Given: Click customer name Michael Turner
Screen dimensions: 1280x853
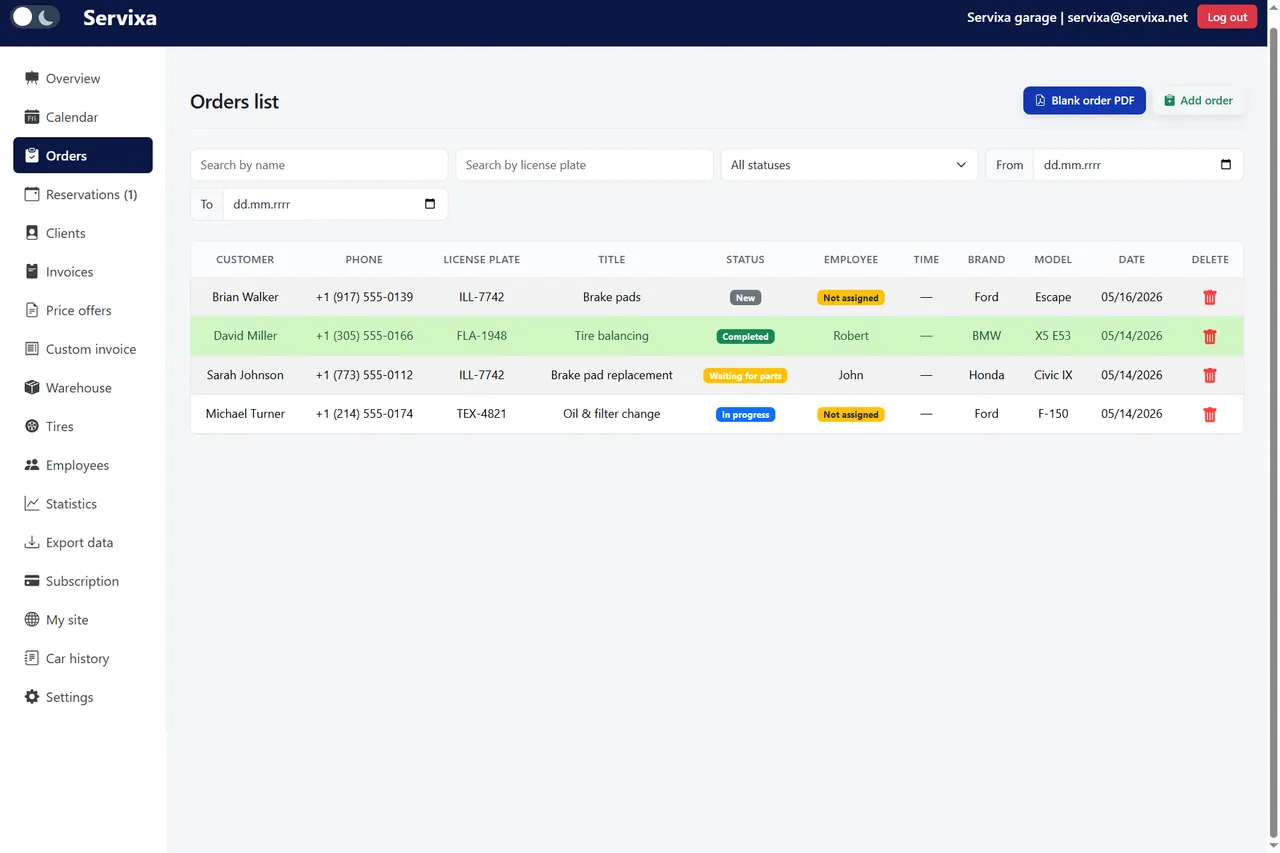Looking at the screenshot, I should click(x=245, y=414).
